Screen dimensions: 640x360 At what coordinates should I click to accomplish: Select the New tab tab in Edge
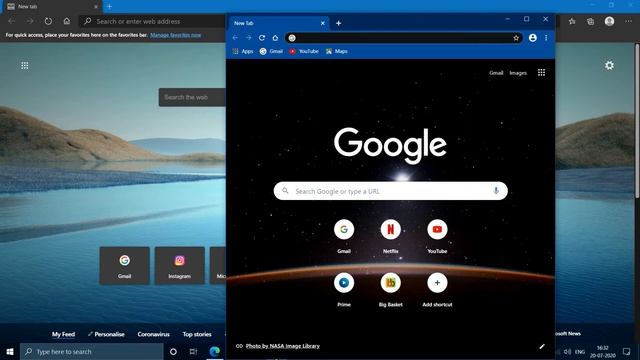[x=51, y=7]
